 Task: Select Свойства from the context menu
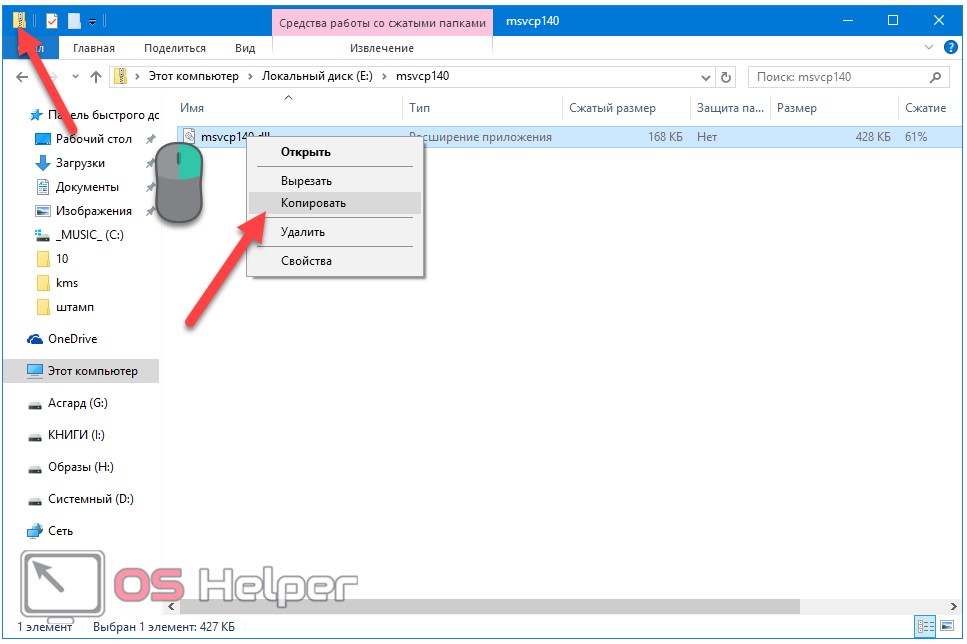(306, 261)
